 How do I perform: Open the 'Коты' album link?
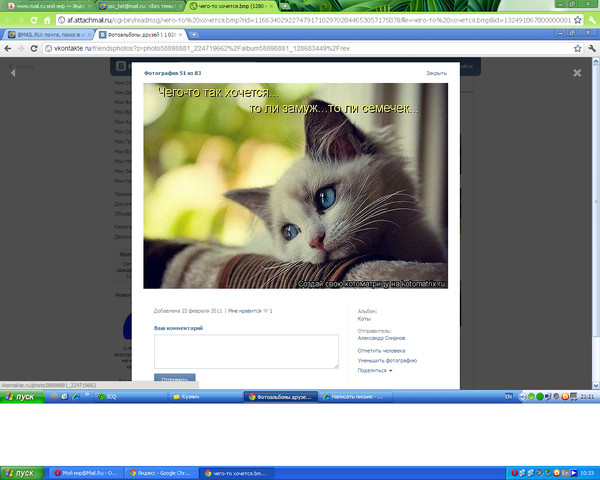click(364, 319)
